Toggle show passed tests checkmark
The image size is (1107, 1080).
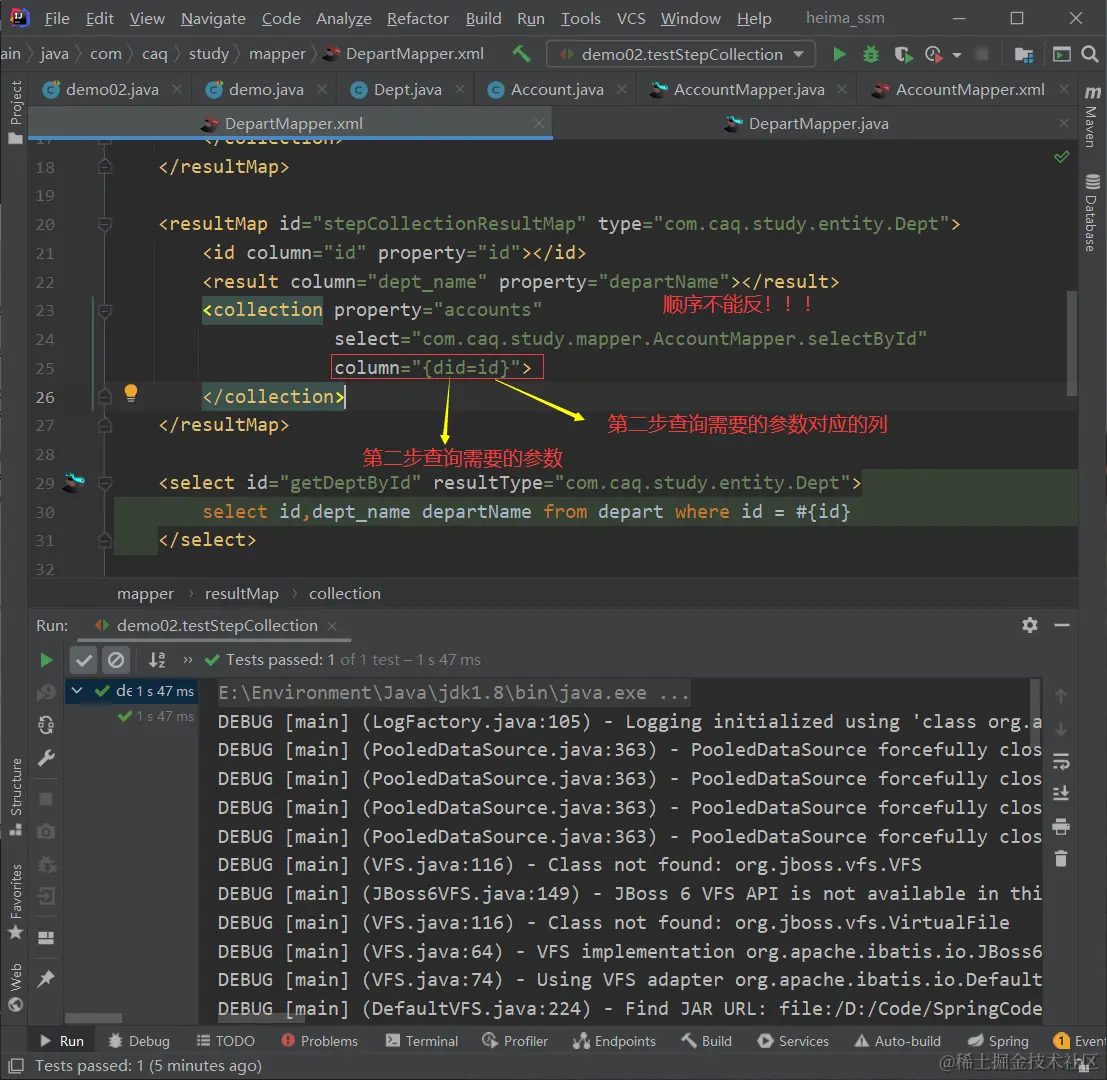pyautogui.click(x=83, y=660)
